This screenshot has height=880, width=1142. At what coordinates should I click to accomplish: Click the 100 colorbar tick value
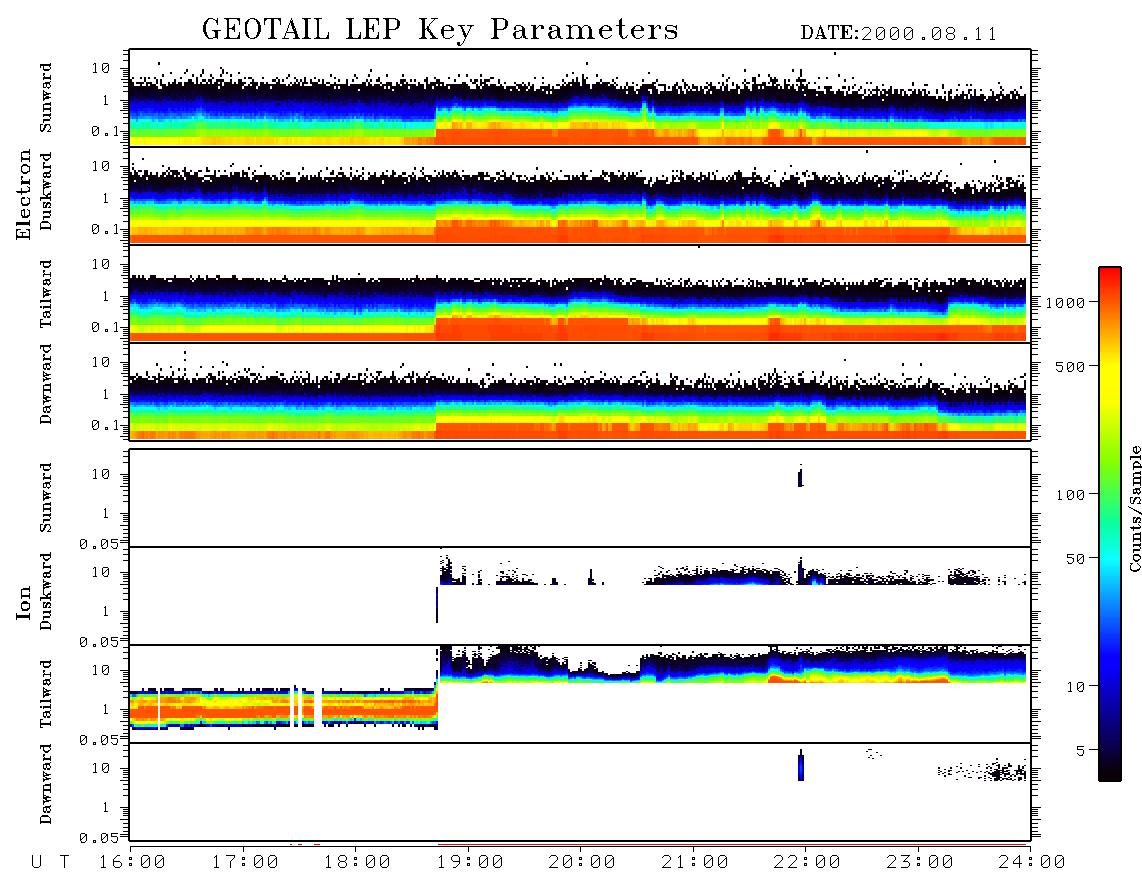[x=1071, y=495]
